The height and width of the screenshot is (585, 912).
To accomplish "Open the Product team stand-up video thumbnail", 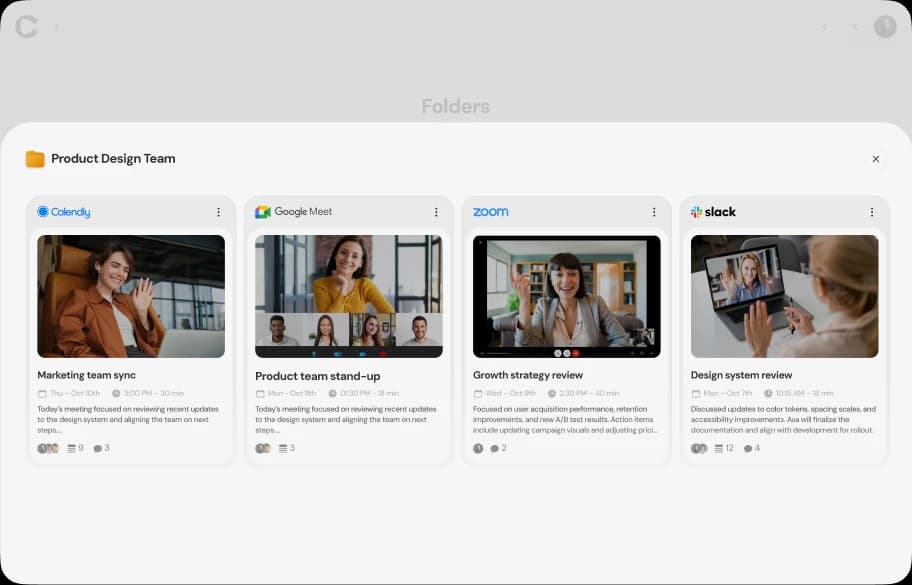I will click(349, 296).
